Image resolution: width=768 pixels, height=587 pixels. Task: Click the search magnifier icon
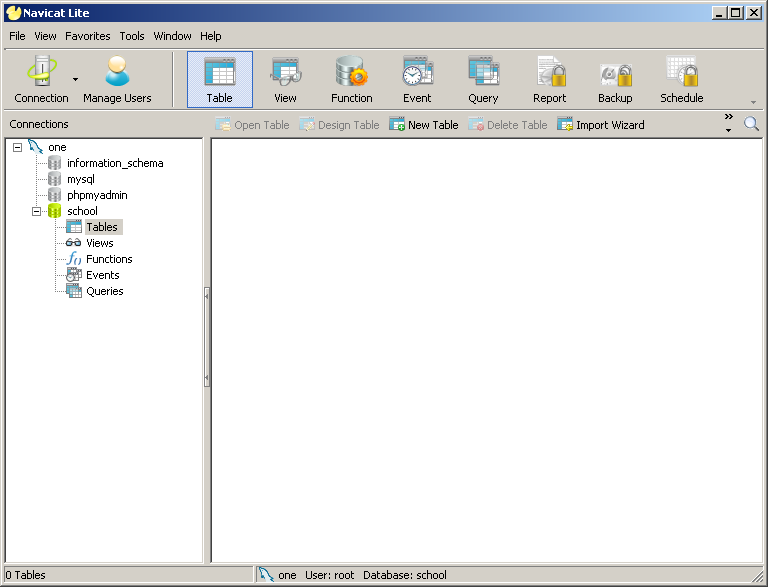tap(751, 124)
